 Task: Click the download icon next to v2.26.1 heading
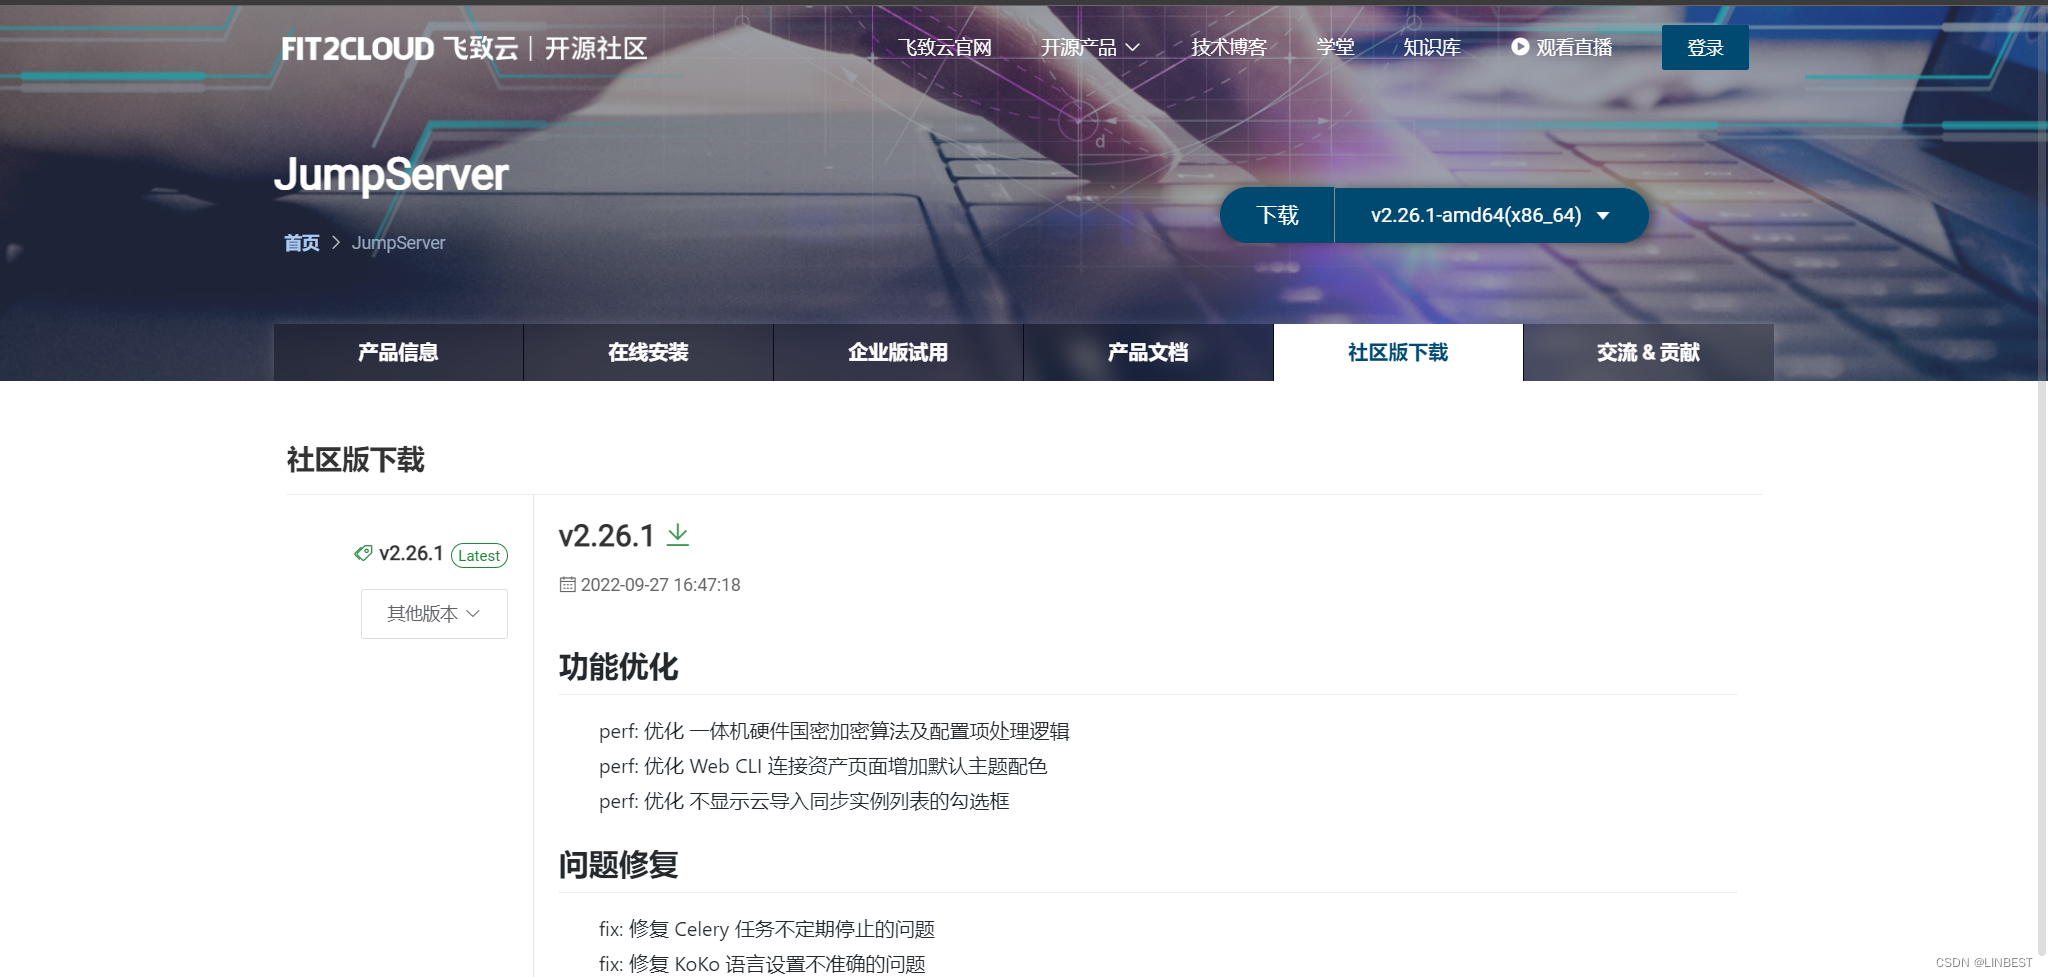point(679,535)
